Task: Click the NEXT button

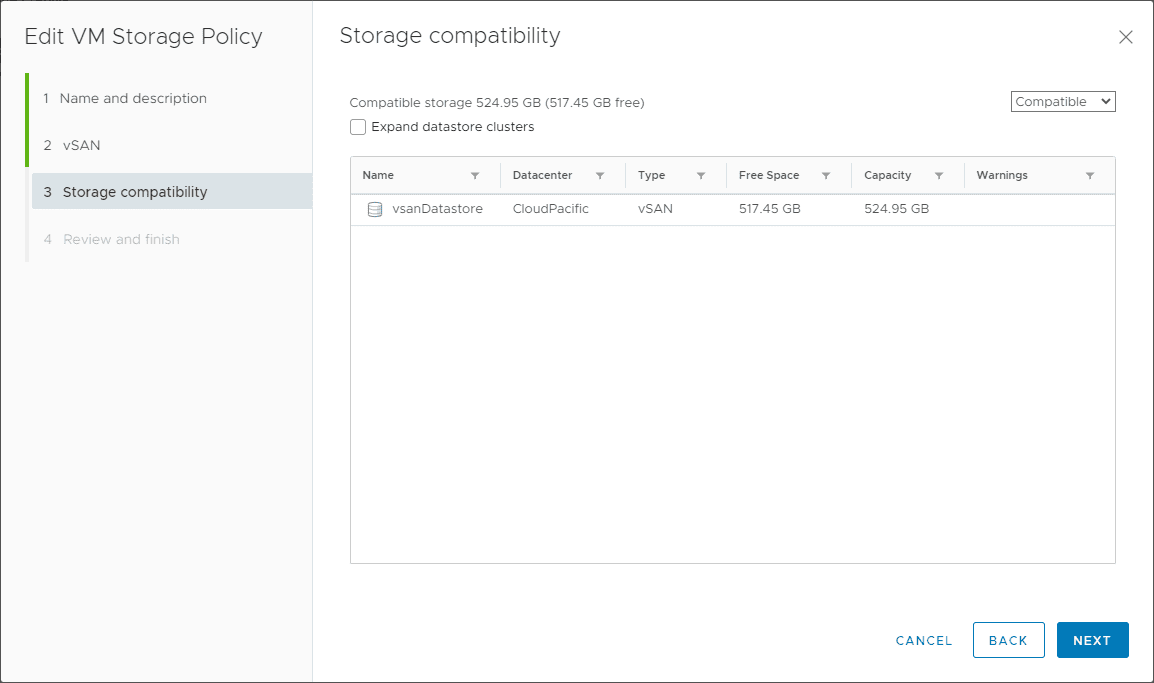Action: click(x=1092, y=640)
